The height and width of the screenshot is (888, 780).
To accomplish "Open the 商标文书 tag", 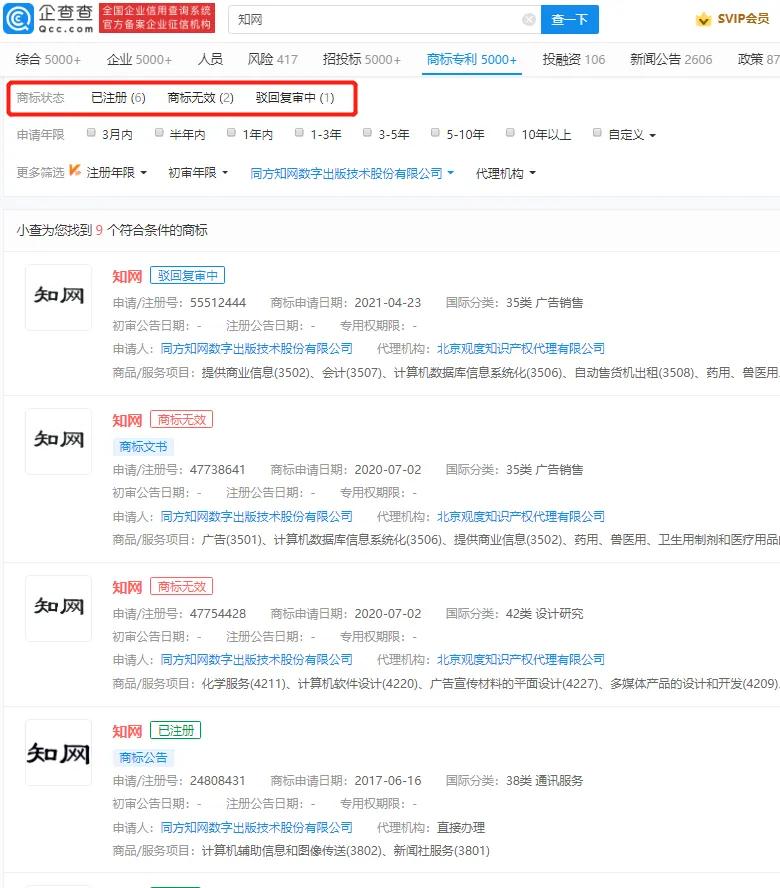I will point(143,447).
